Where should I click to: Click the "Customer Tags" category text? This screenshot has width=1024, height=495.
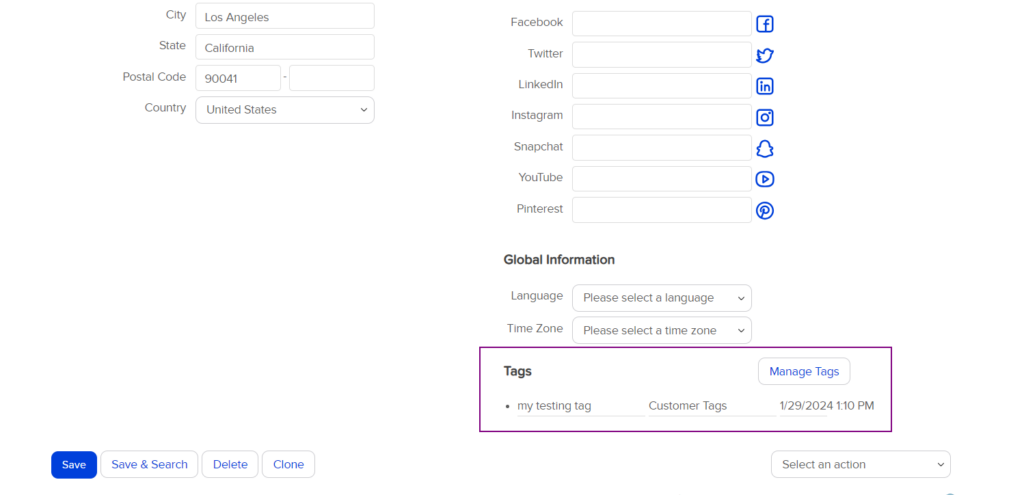pos(688,406)
